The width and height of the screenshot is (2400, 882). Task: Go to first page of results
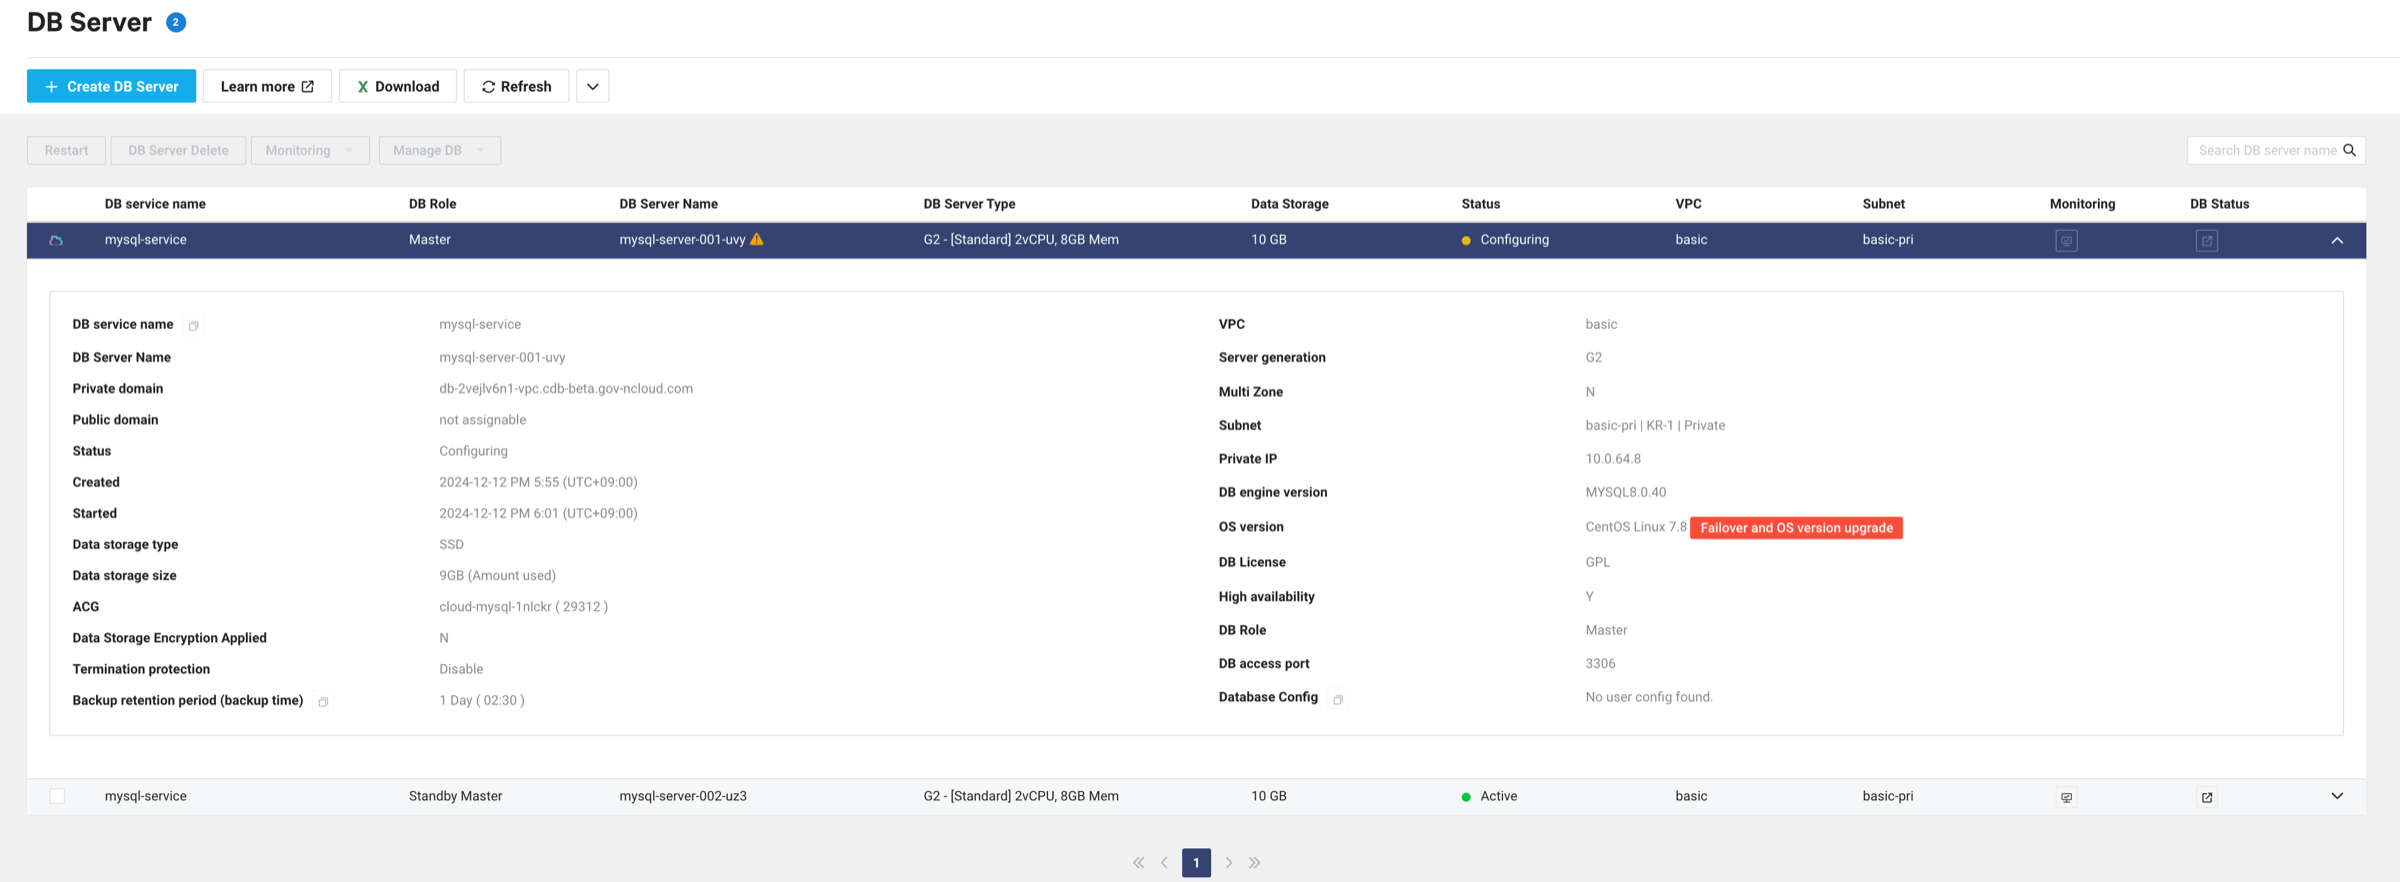tap(1138, 862)
